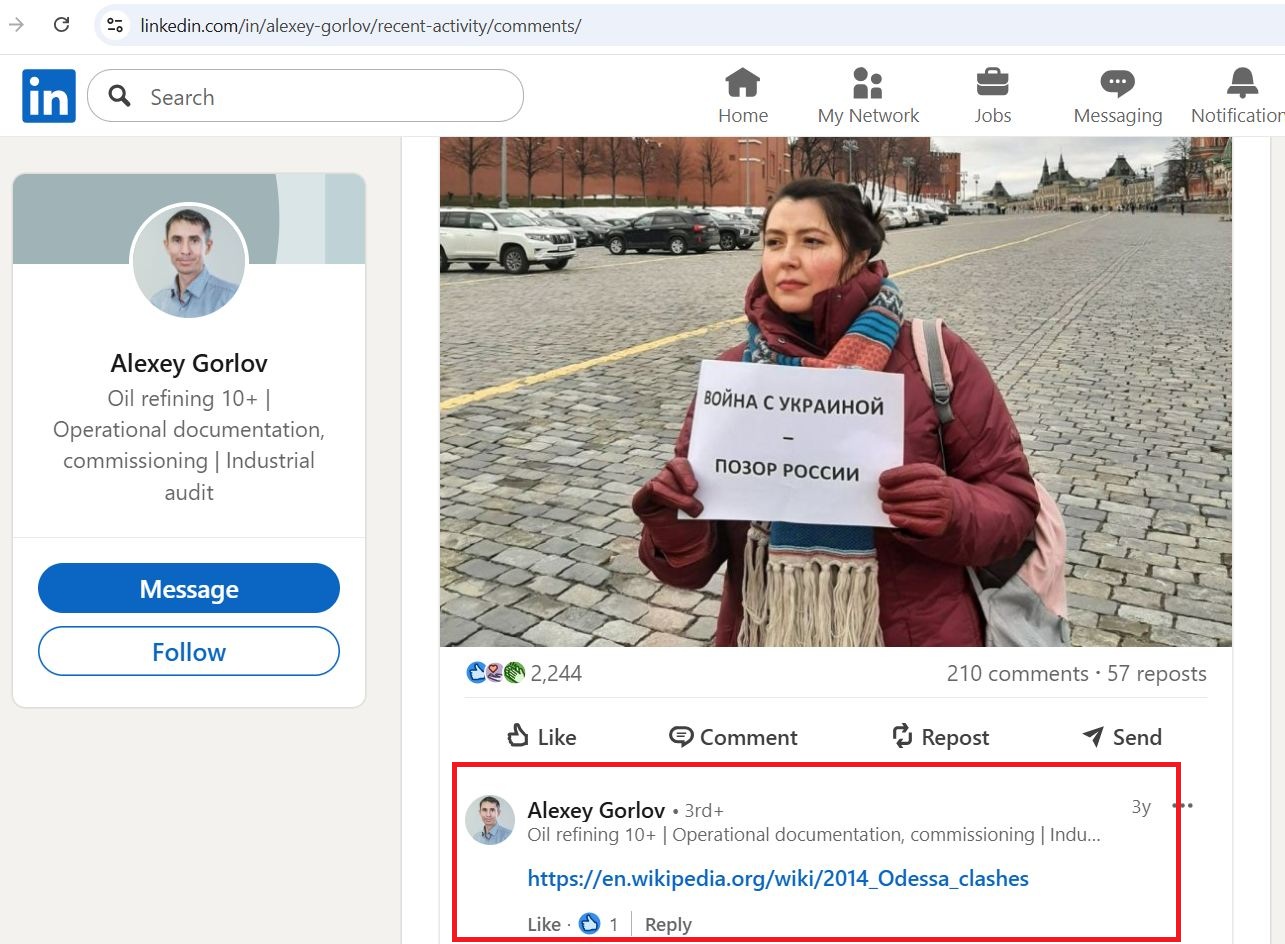Click the Message button on Alexey's profile
1285x944 pixels.
coord(188,588)
